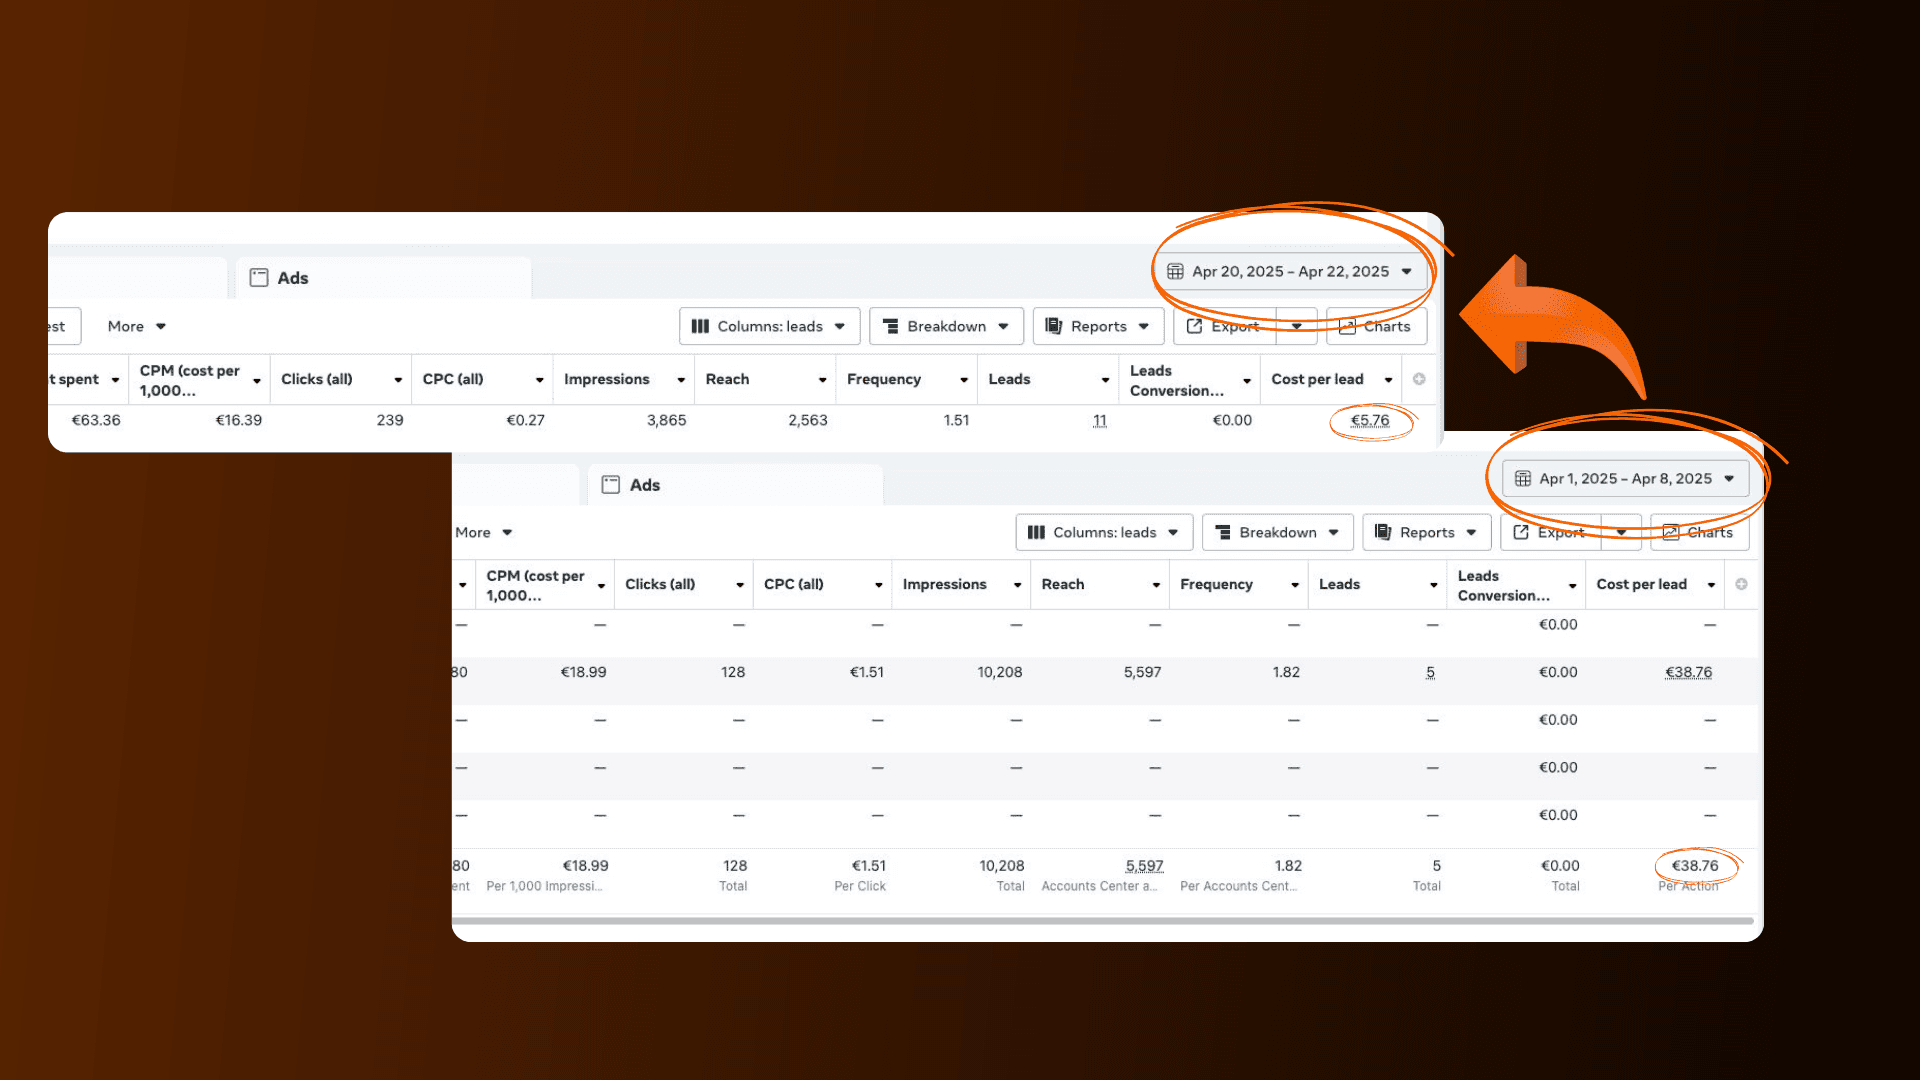
Task: Open the export options arrow in bottom panel
Action: (1621, 533)
